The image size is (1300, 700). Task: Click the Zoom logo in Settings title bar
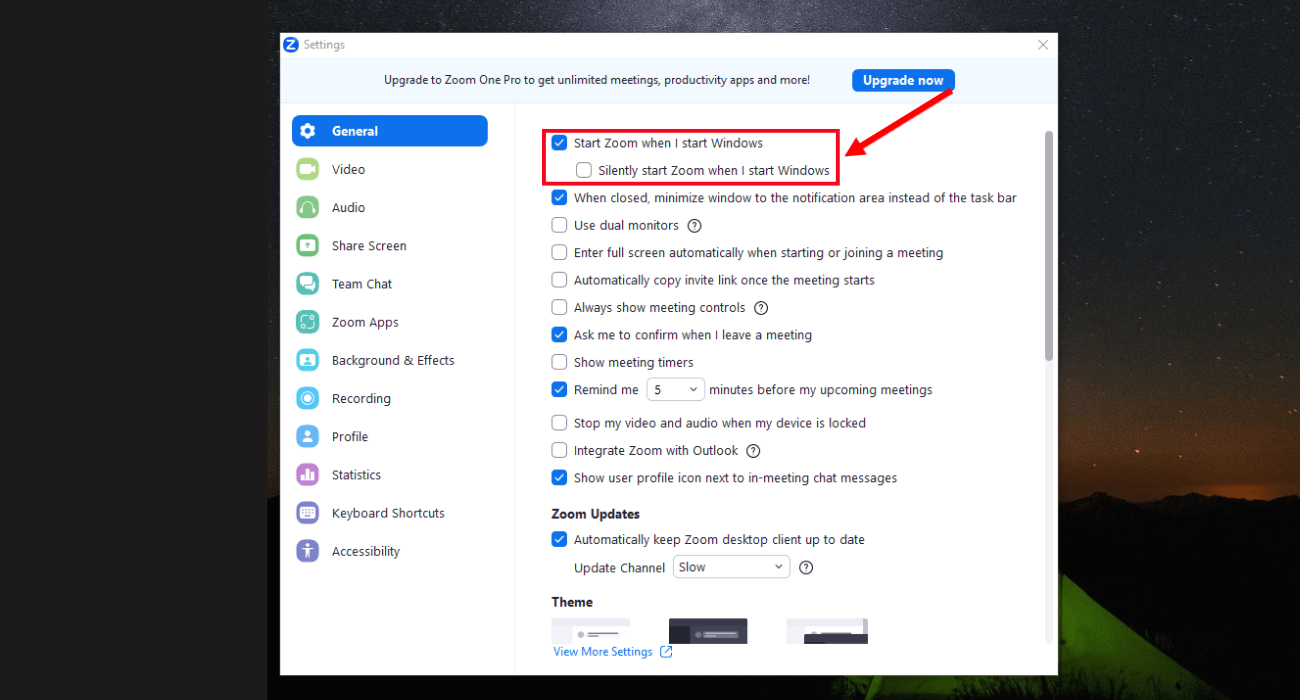[291, 45]
